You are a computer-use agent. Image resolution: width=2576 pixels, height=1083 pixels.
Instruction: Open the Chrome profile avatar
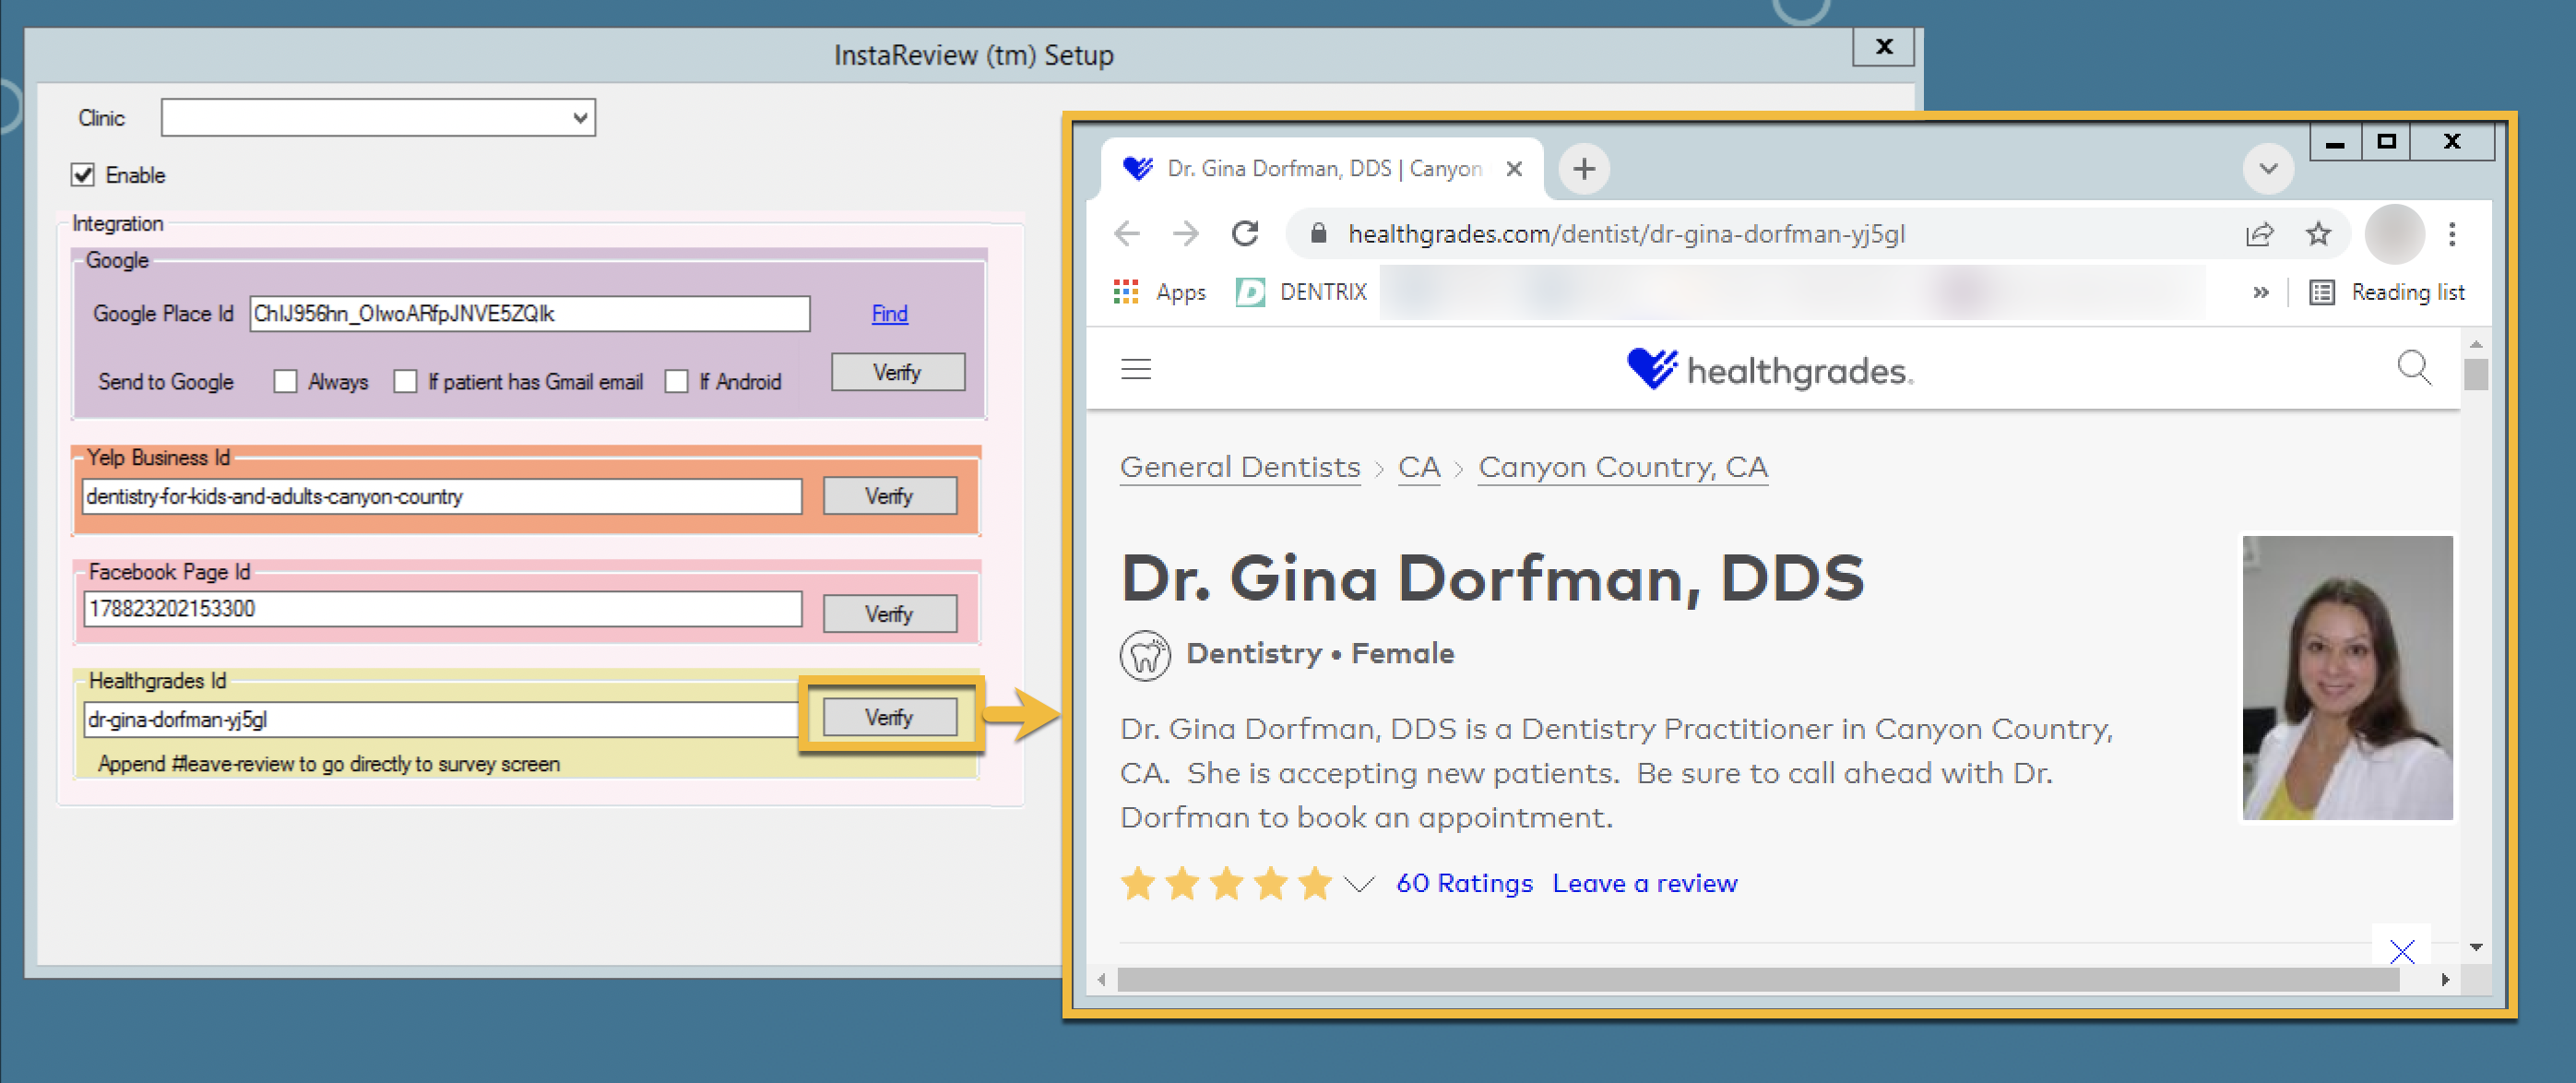[x=2394, y=234]
